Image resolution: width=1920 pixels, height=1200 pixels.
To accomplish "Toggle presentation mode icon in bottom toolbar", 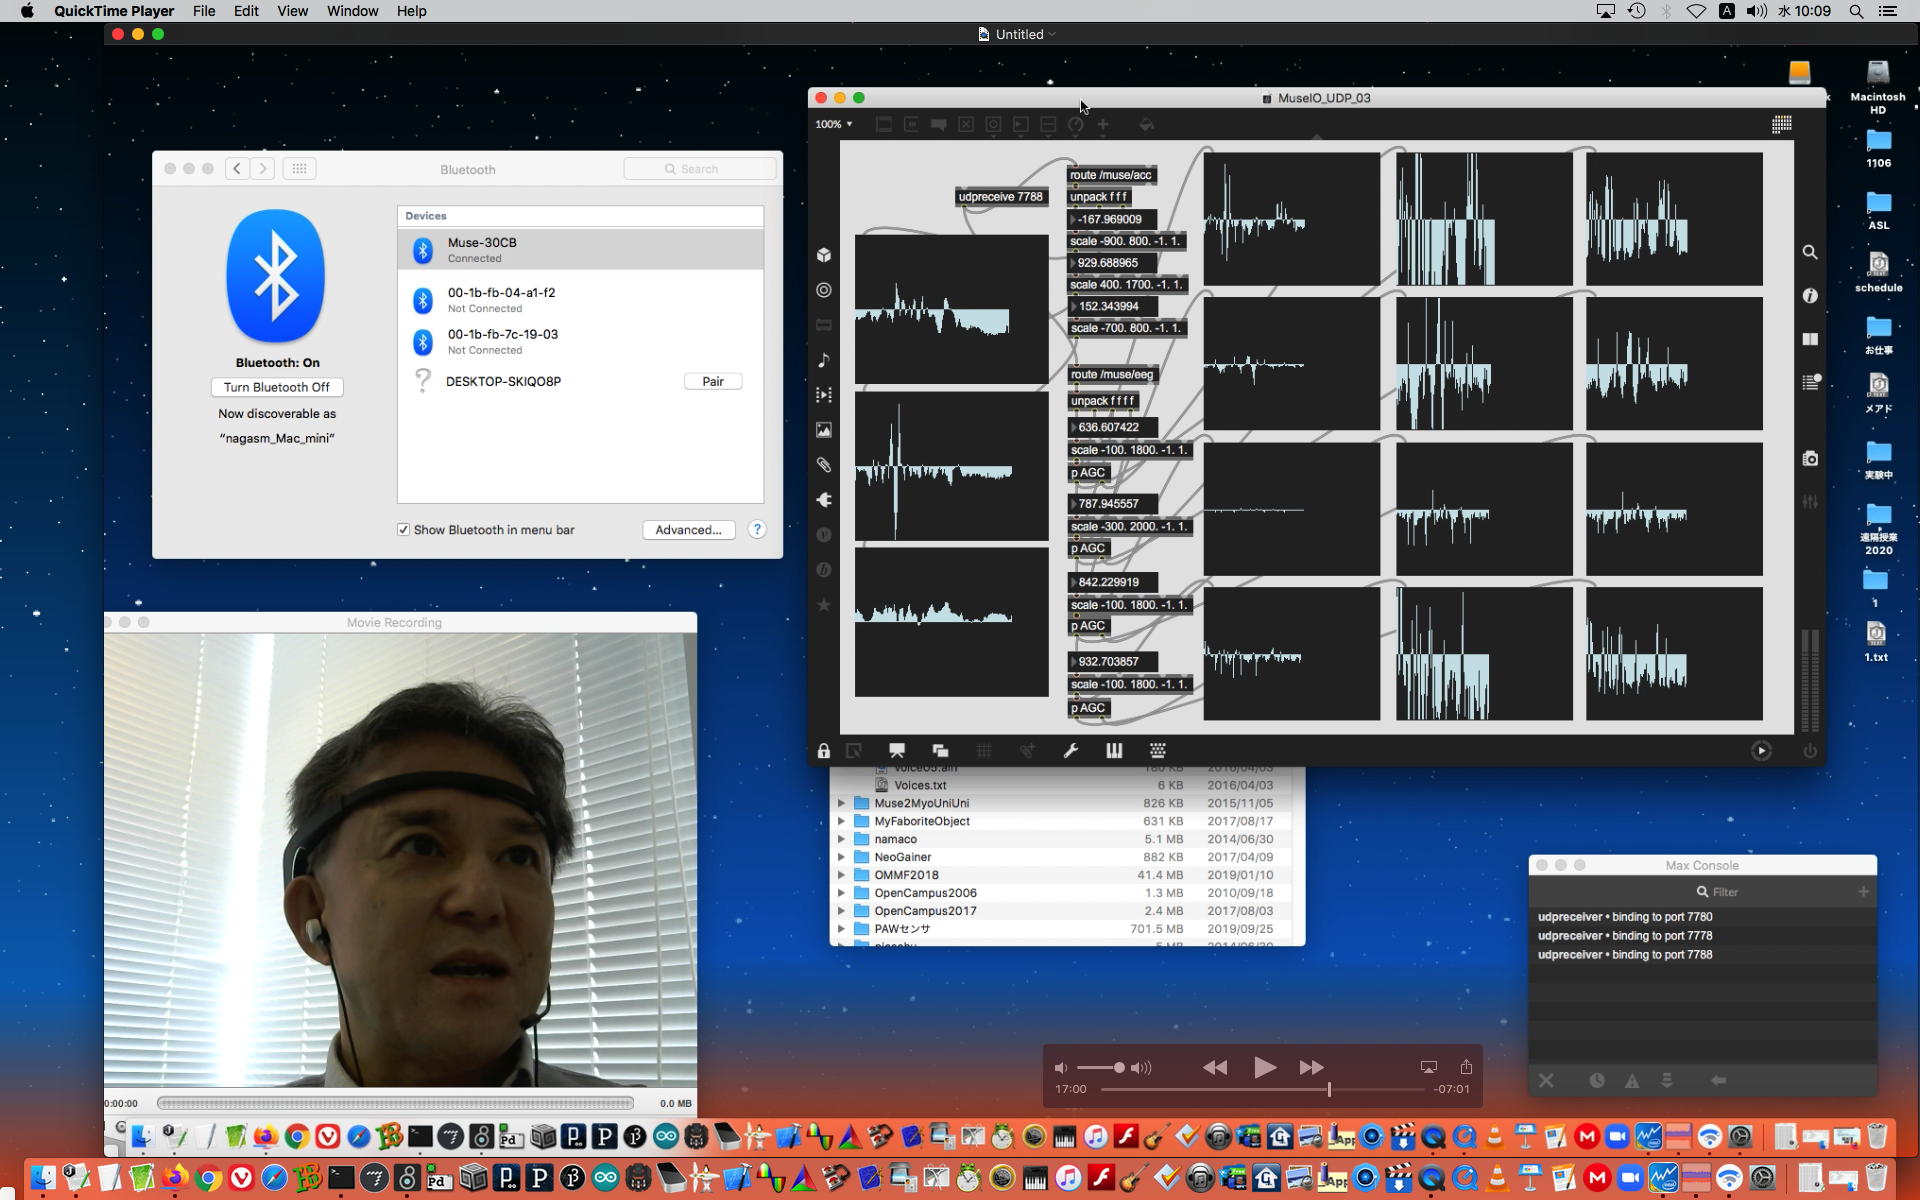I will (897, 751).
